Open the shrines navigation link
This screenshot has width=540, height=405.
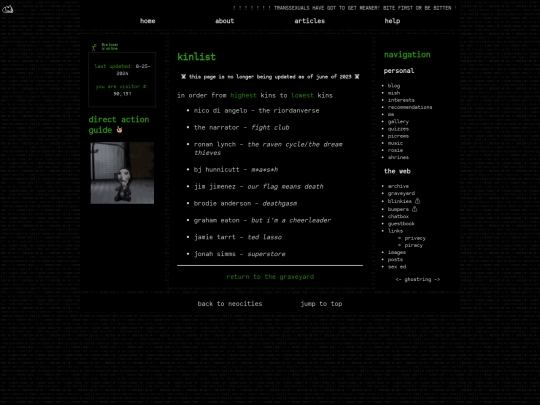tap(398, 157)
